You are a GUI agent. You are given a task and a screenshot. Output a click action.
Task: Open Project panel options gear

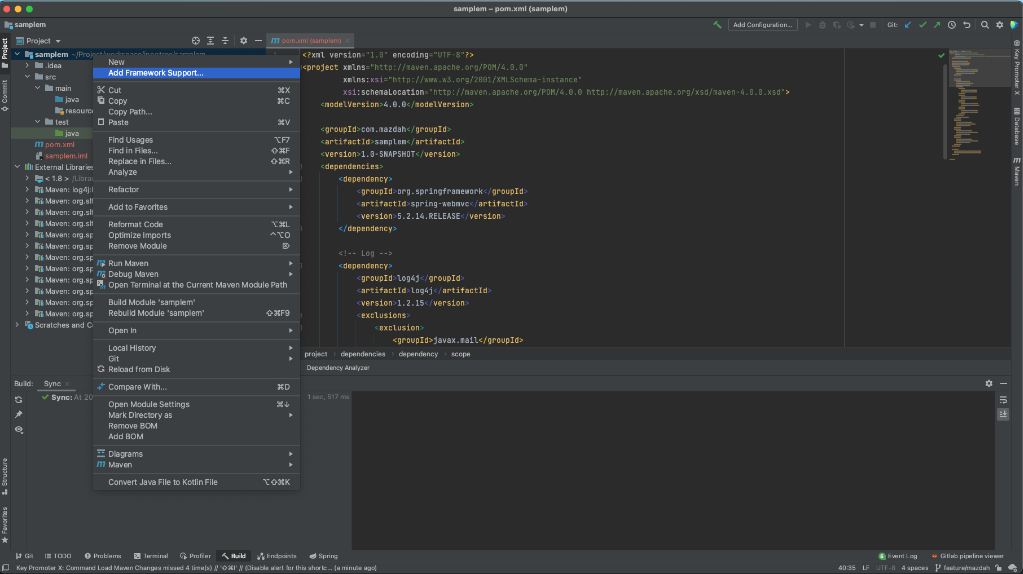point(243,40)
